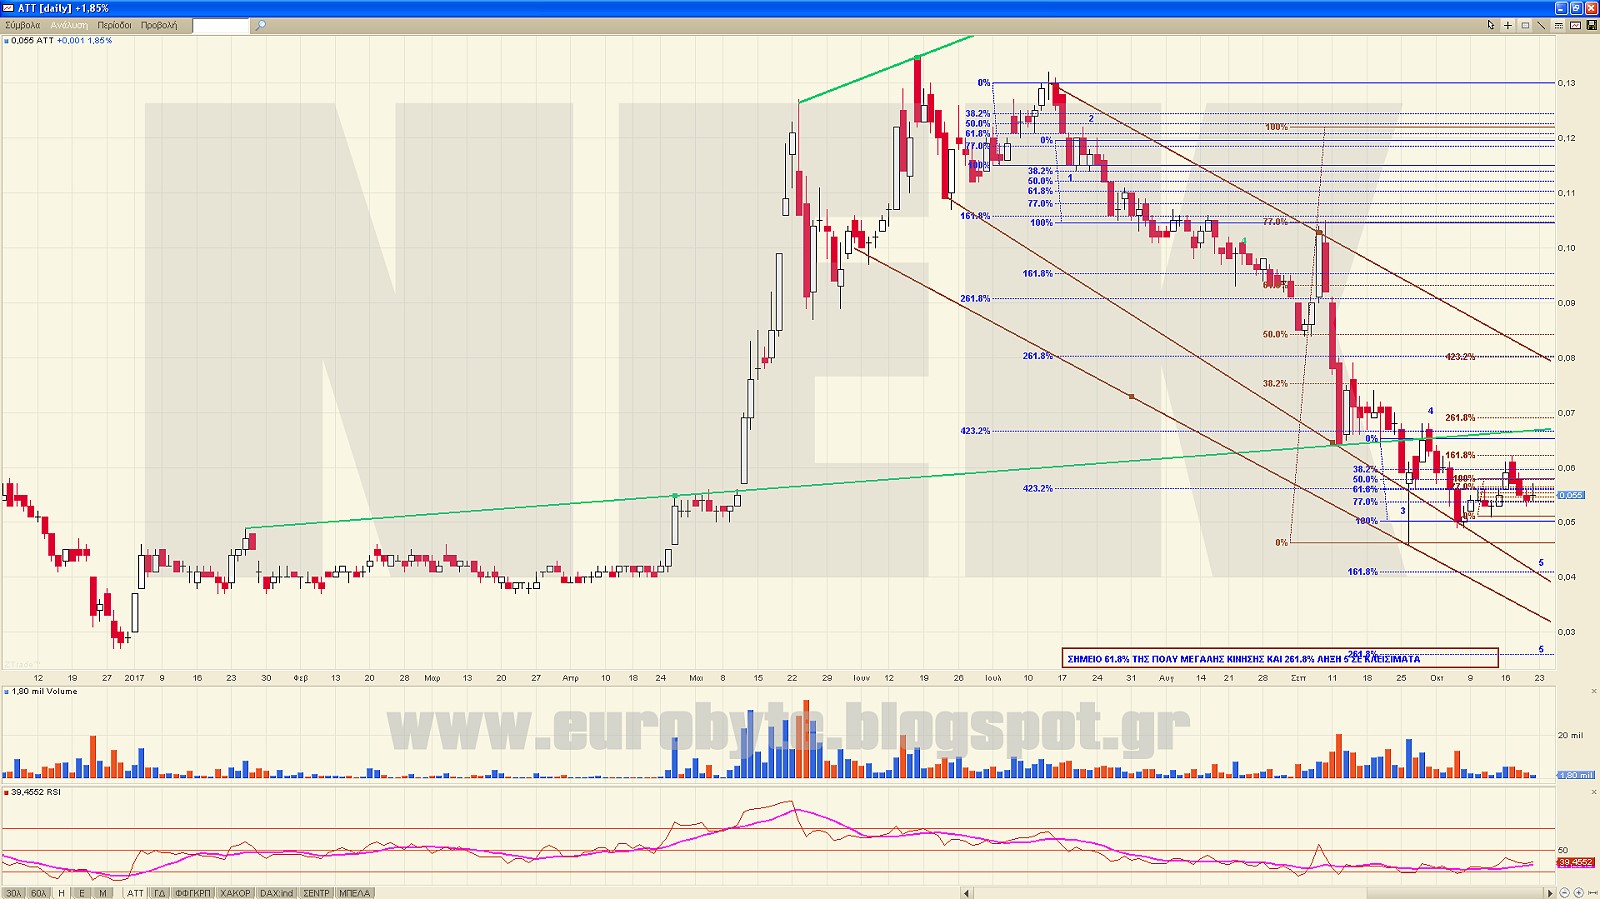The height and width of the screenshot is (899, 1600).
Task: Select the arrow pointer tool
Action: (1490, 25)
